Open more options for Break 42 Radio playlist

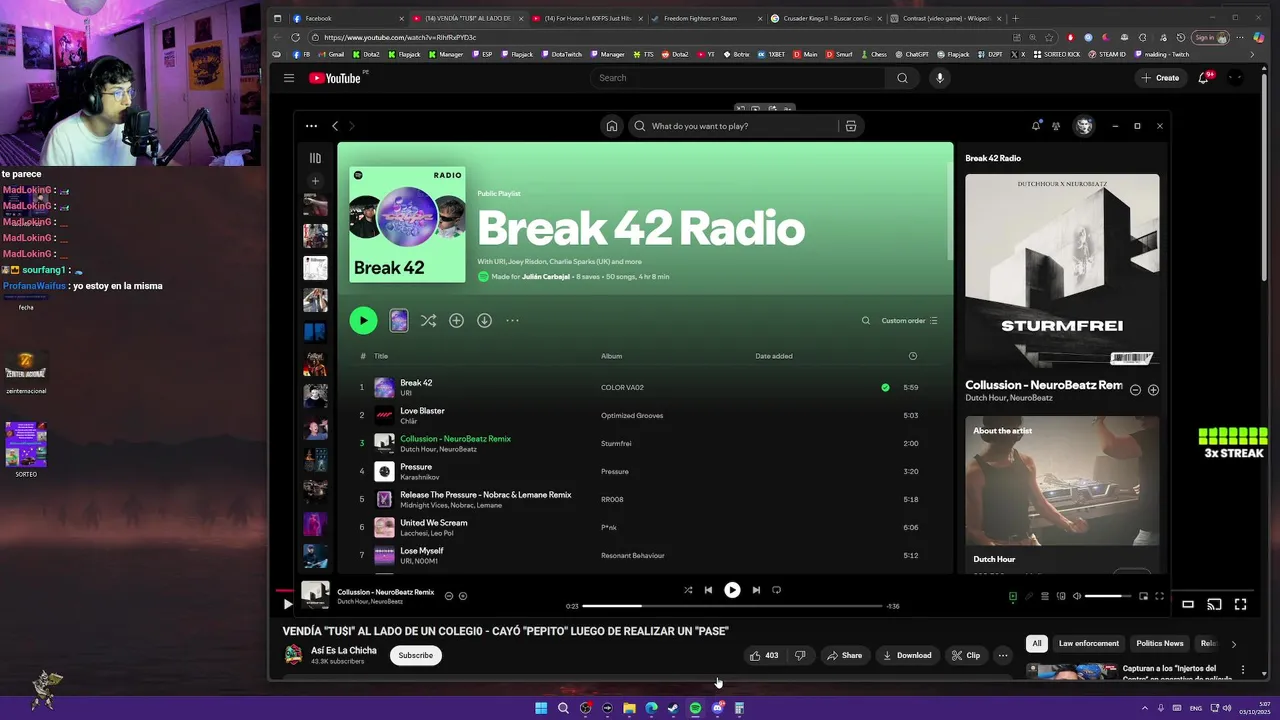[x=512, y=320]
